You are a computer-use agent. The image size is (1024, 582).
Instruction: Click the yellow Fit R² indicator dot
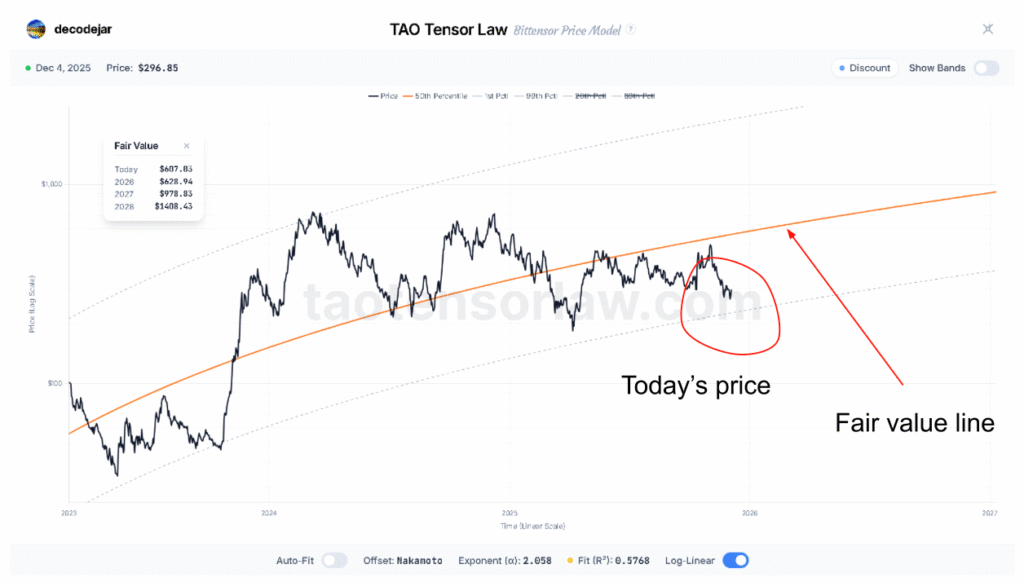coord(570,561)
